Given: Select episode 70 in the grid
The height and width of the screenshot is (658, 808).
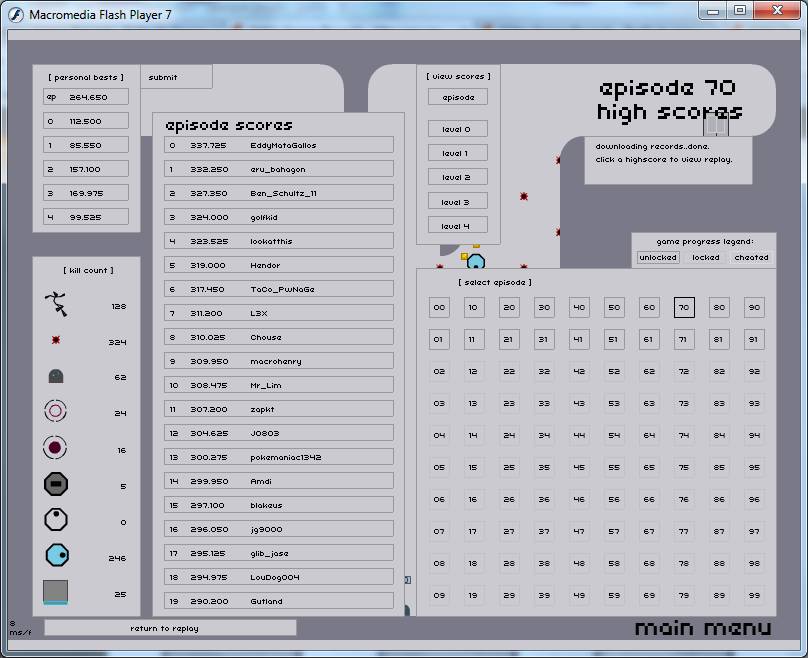Looking at the screenshot, I should point(684,308).
